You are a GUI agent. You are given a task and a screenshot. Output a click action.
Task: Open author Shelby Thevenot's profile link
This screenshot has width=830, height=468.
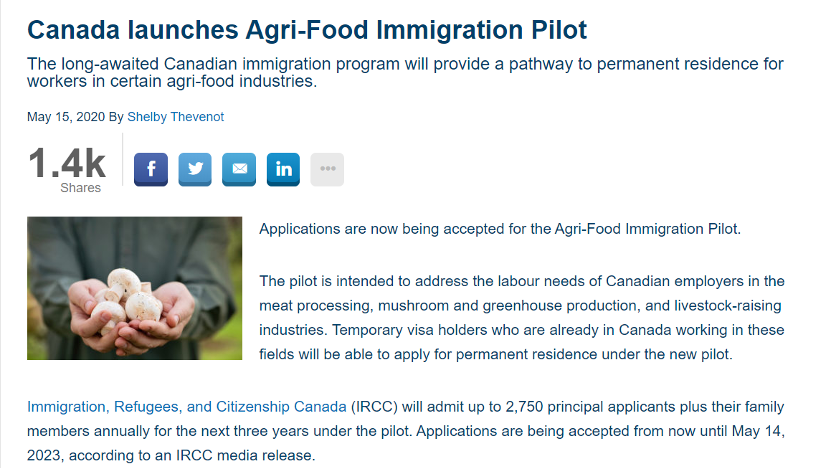coord(175,117)
